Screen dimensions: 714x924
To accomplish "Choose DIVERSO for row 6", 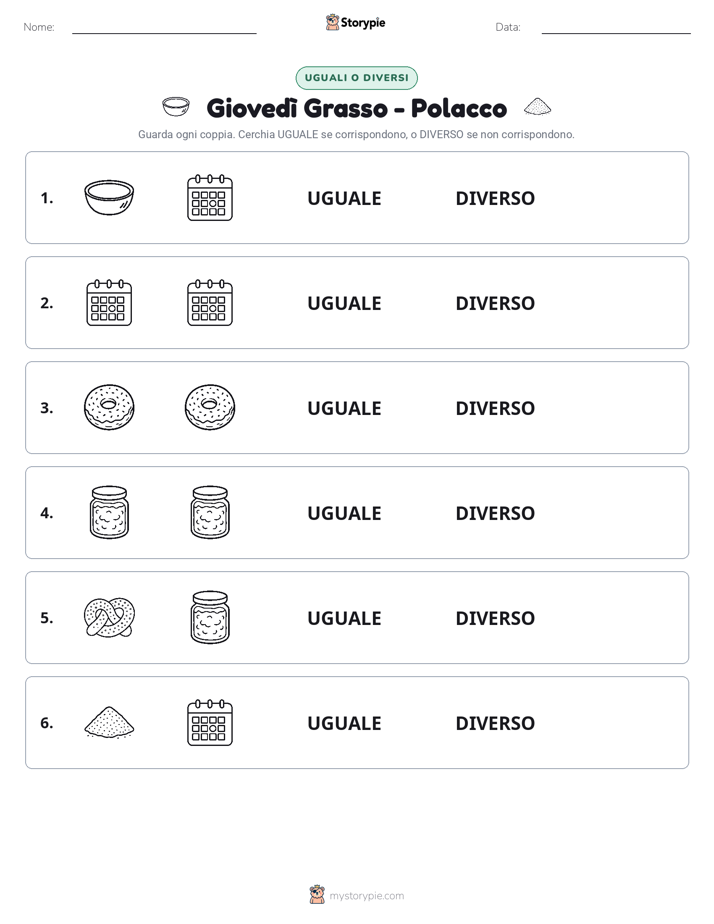I will click(x=495, y=722).
